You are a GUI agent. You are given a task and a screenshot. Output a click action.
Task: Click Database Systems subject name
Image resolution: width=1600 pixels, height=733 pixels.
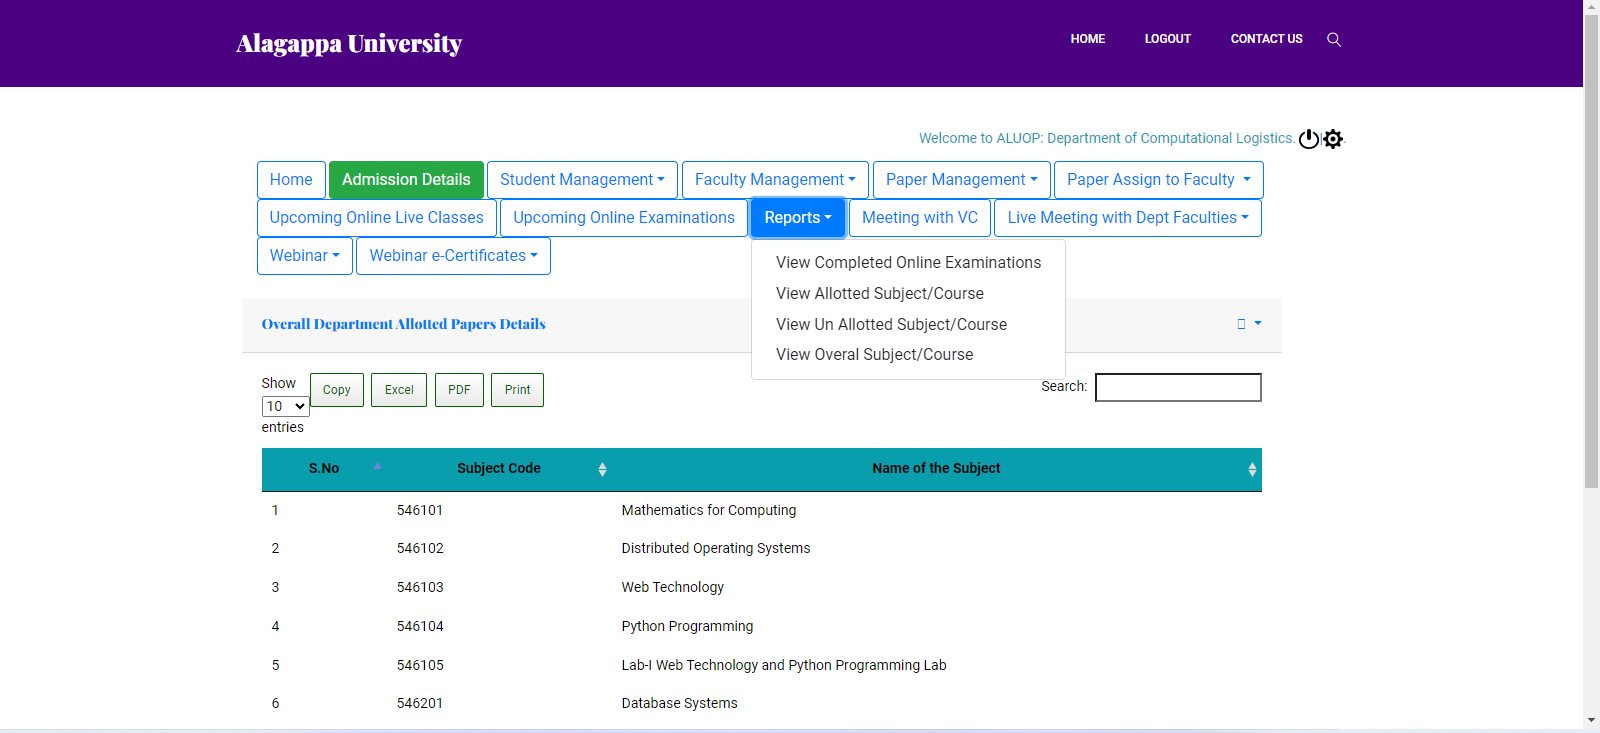pos(679,703)
